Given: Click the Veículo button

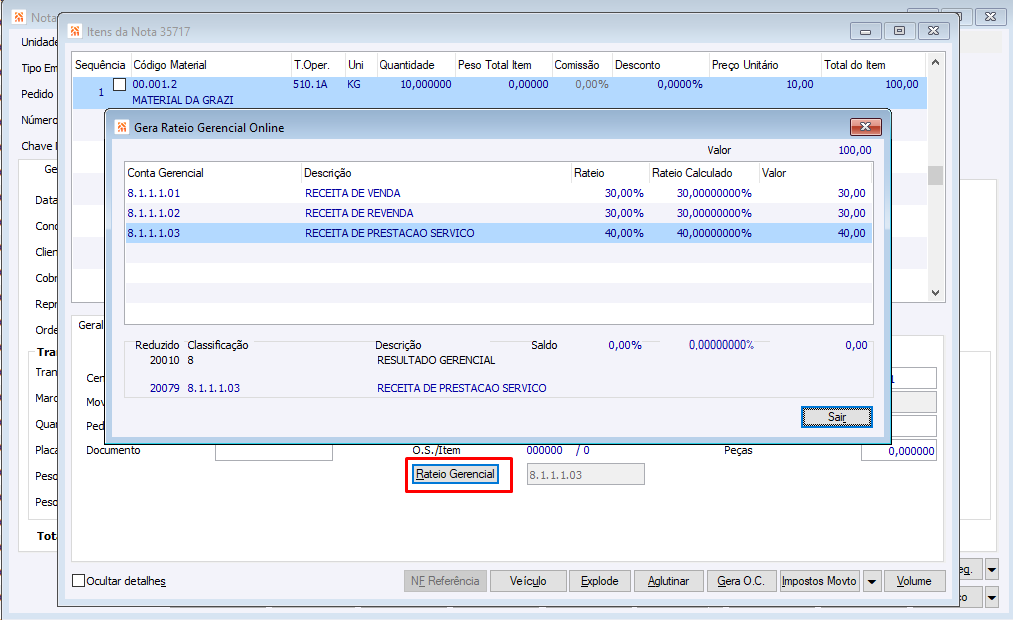Looking at the screenshot, I should (528, 581).
